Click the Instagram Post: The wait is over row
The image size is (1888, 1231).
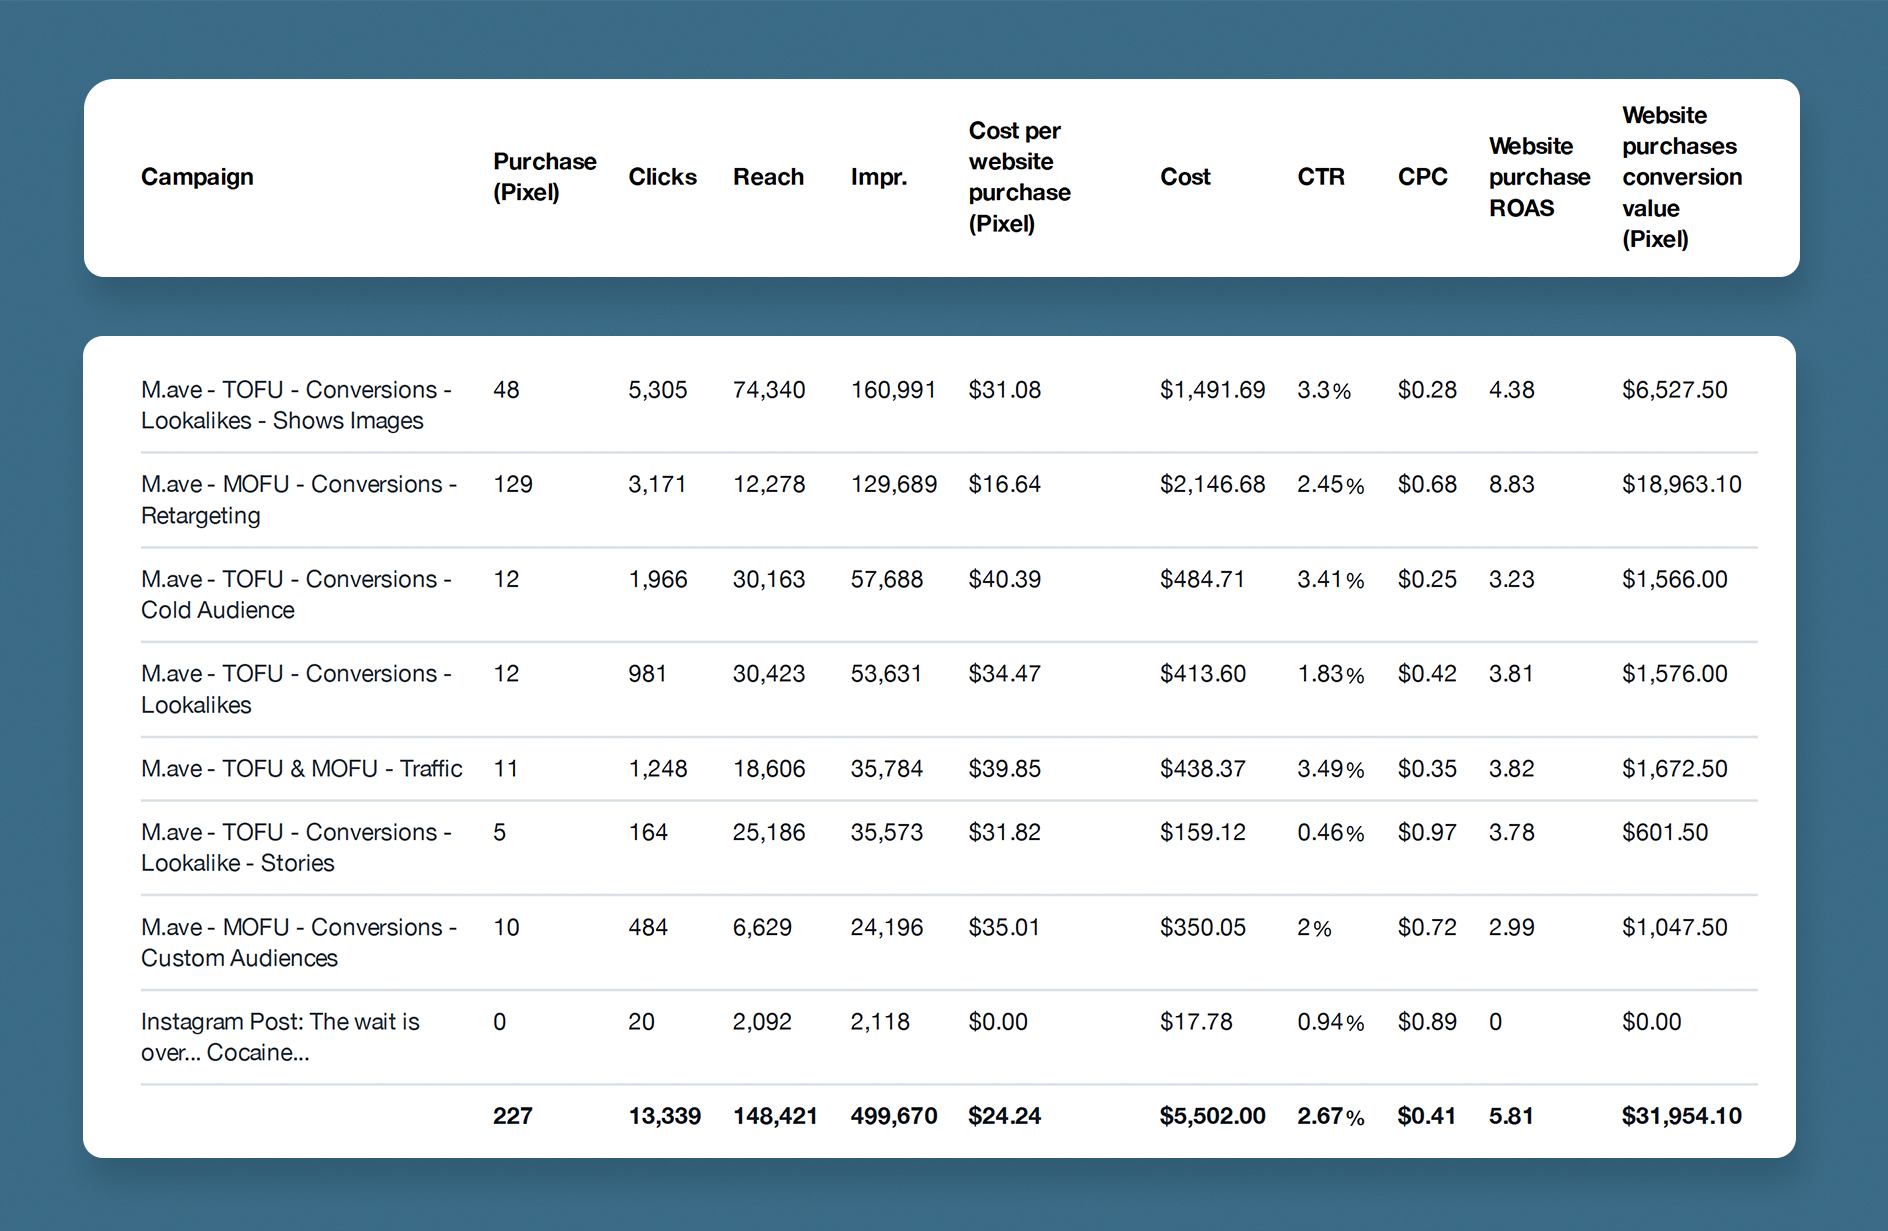point(281,1037)
